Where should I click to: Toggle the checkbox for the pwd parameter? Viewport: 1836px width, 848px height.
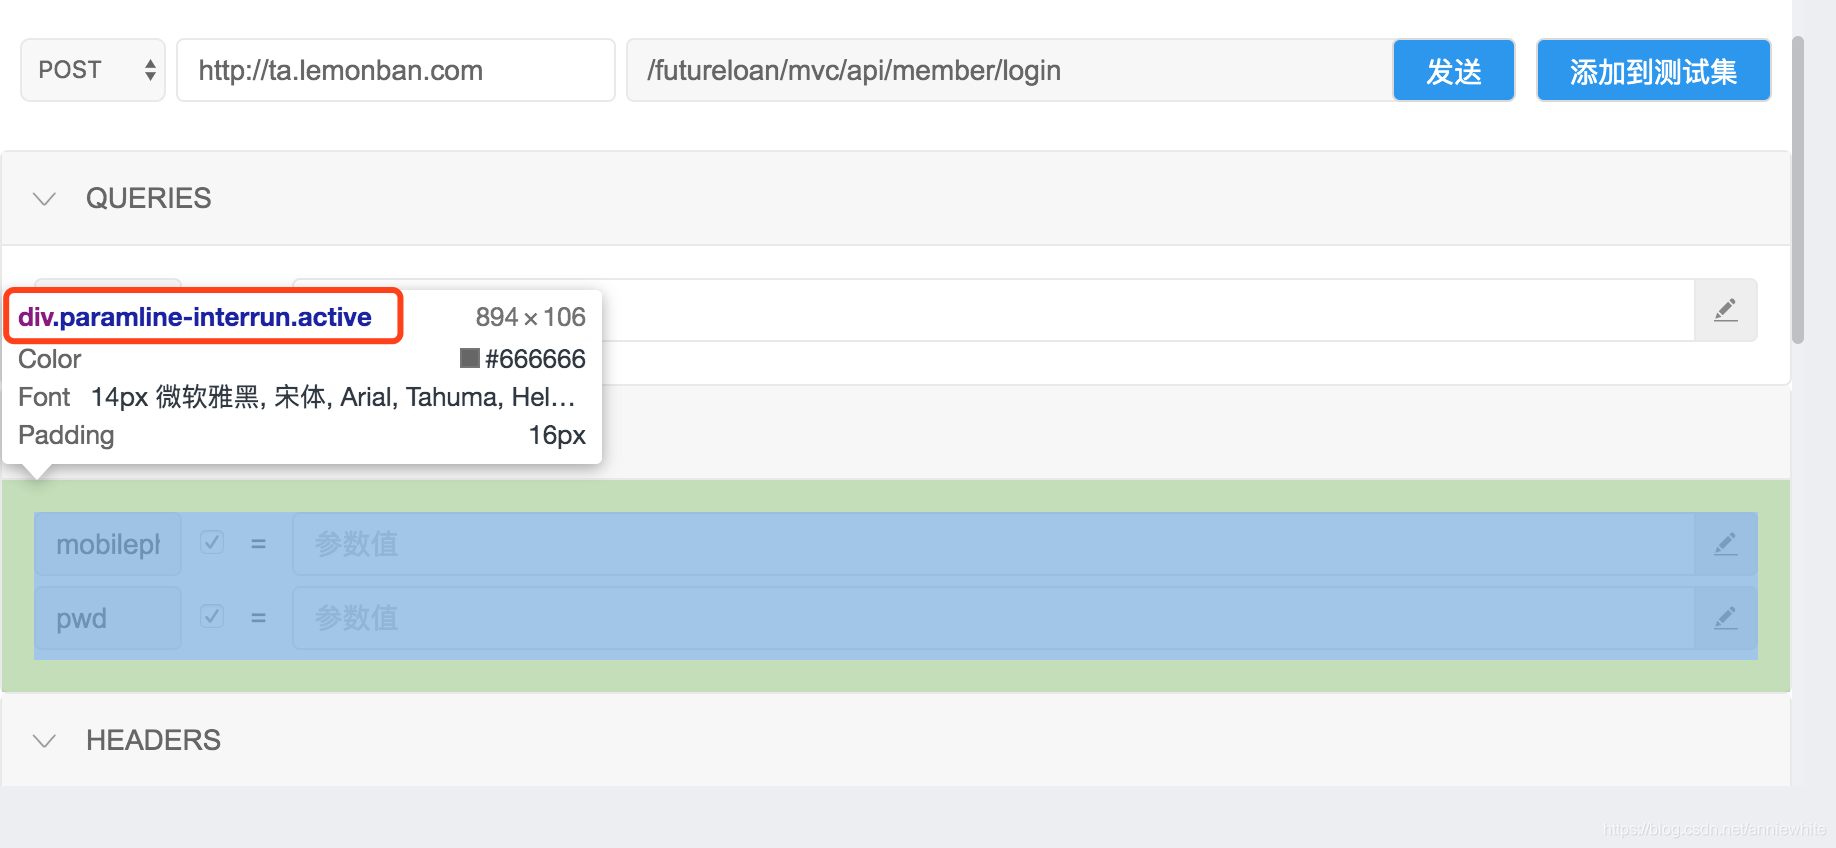click(211, 616)
